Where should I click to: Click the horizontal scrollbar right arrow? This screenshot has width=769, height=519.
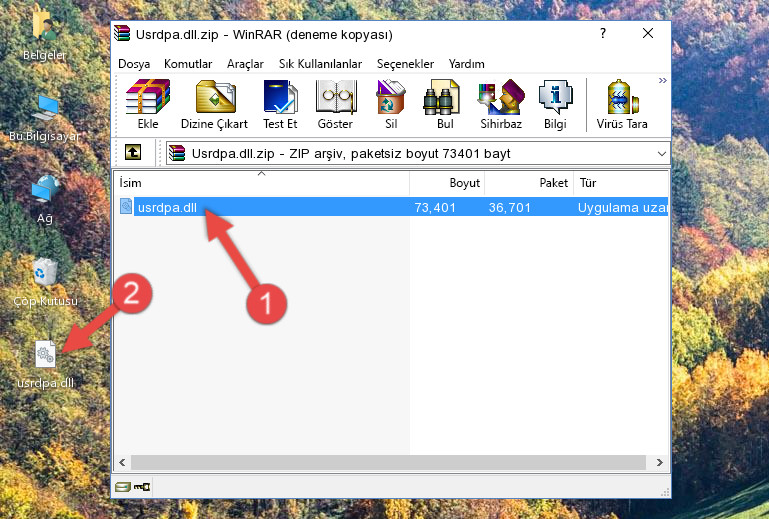click(x=660, y=462)
